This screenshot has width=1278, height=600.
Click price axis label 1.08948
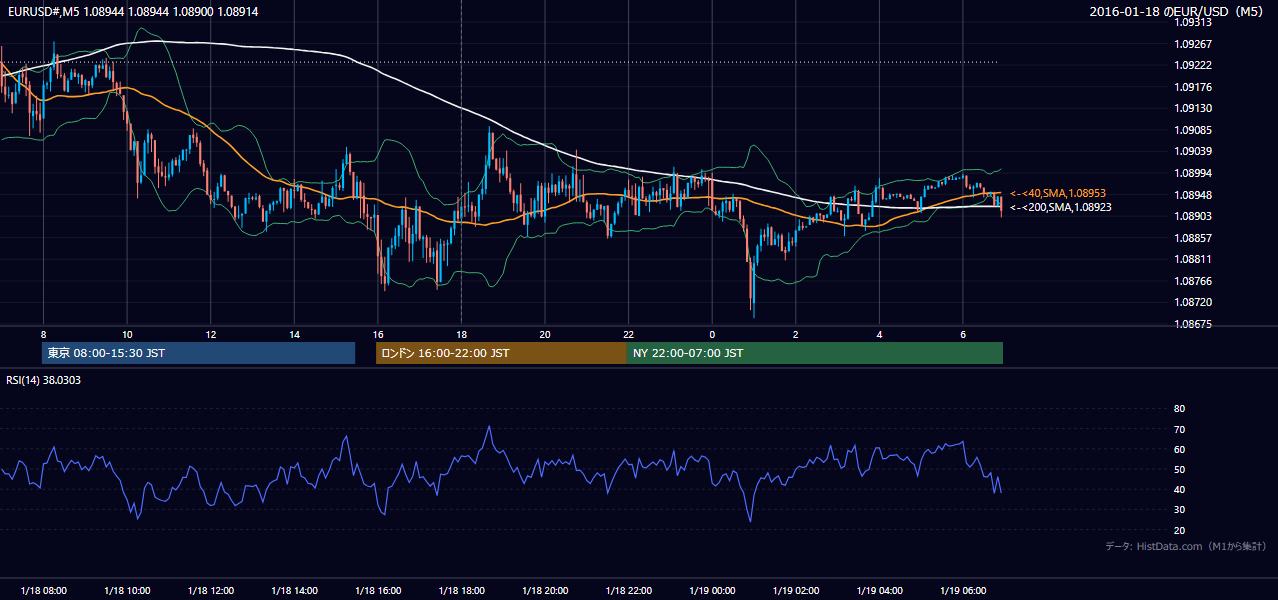[1192, 195]
